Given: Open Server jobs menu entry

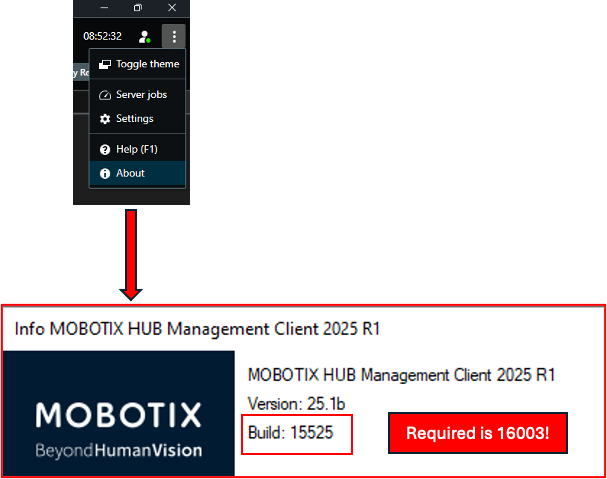Looking at the screenshot, I should [x=137, y=94].
